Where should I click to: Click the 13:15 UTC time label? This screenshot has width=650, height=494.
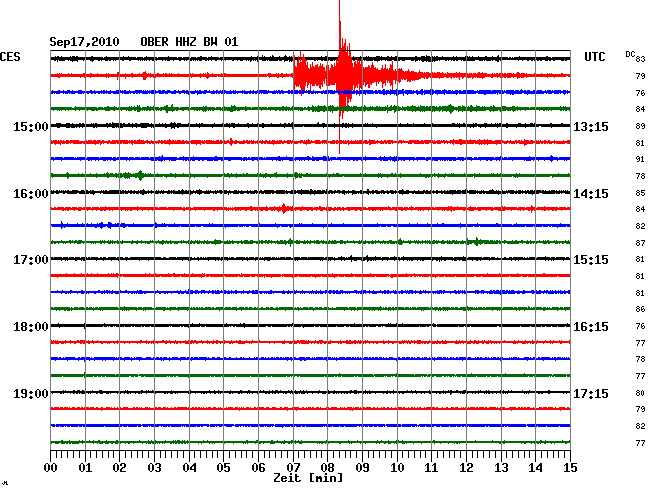(591, 126)
